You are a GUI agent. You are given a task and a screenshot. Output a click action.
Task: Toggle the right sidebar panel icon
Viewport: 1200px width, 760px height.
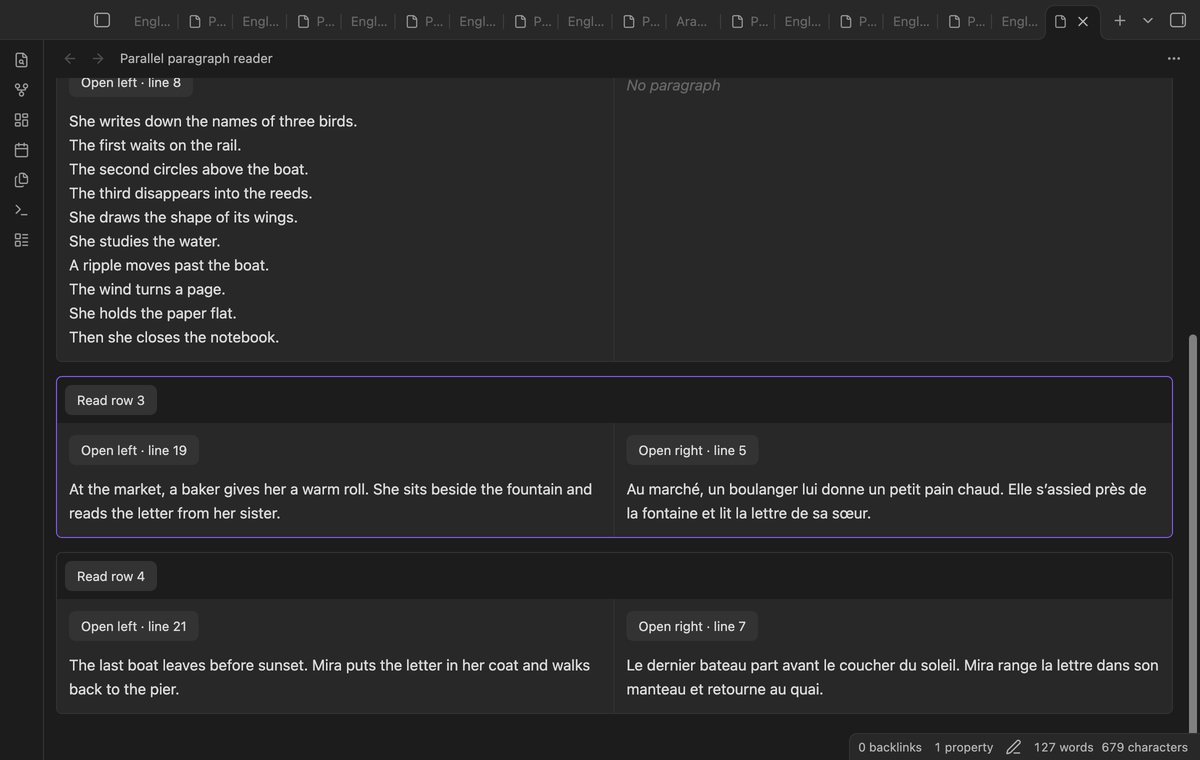(x=1177, y=20)
